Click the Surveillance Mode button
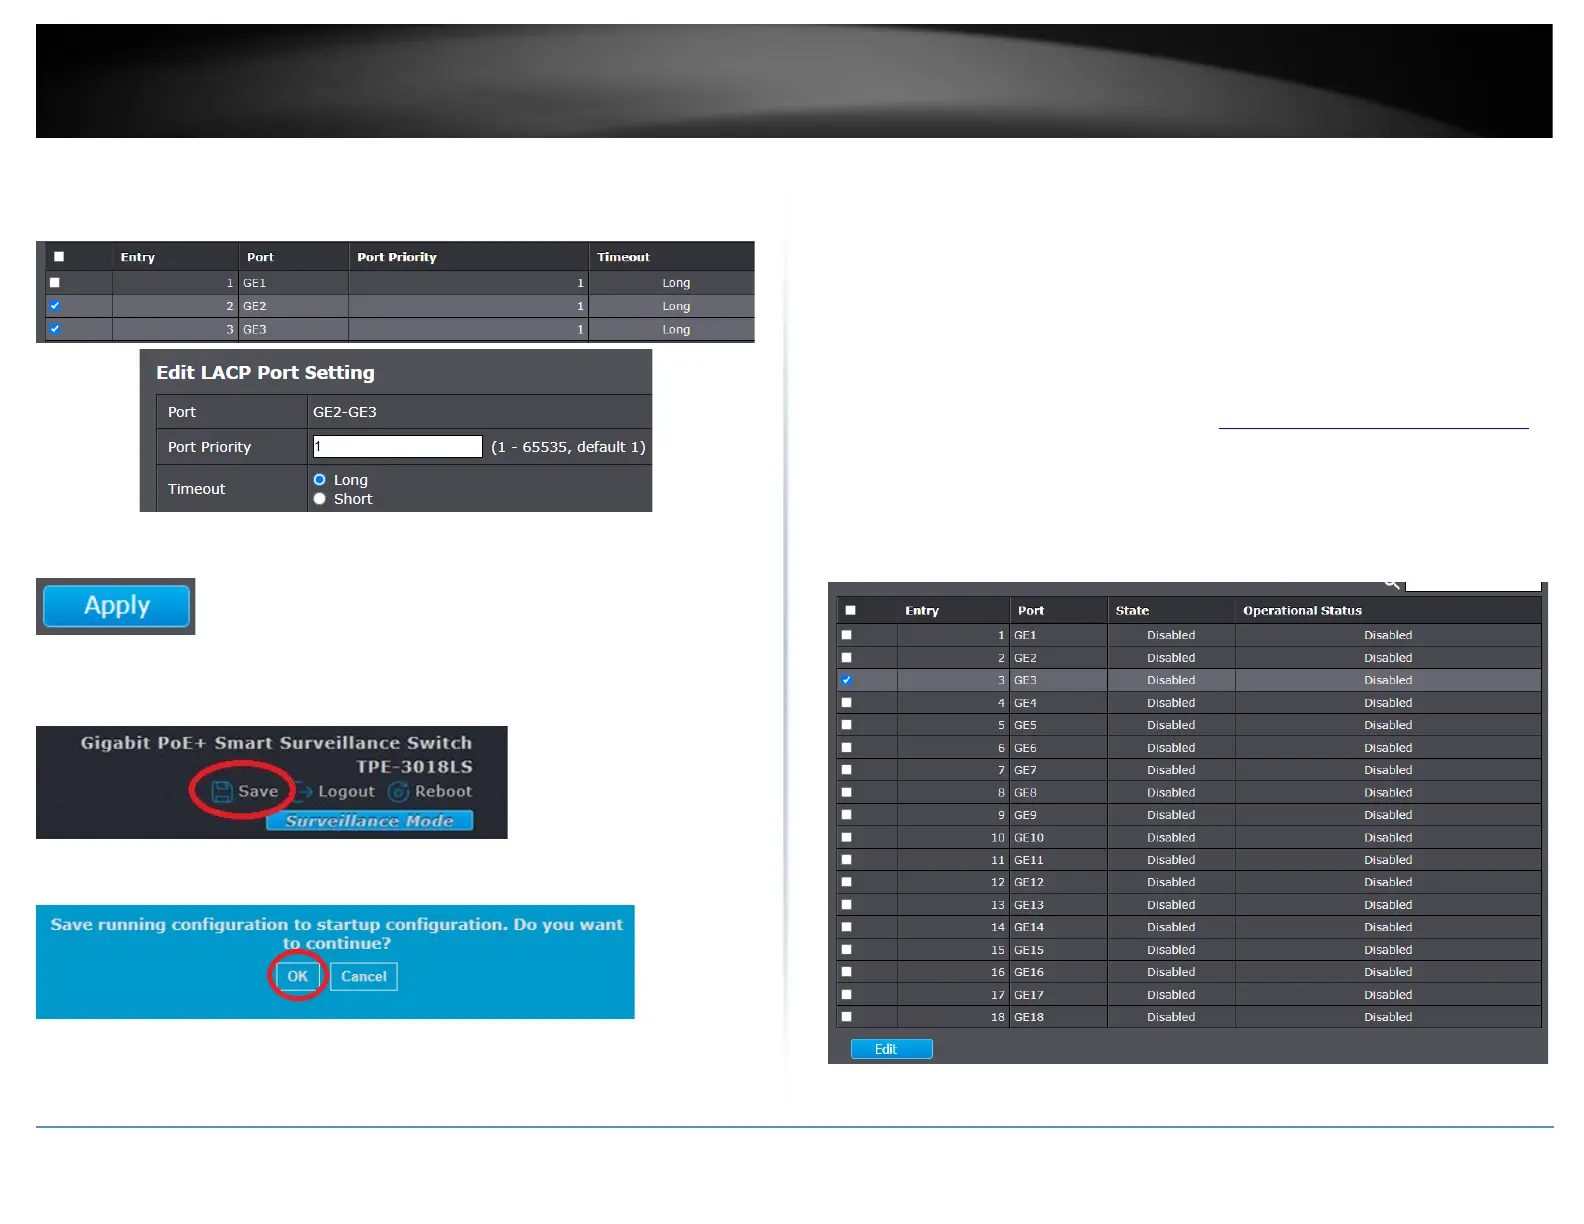Image resolution: width=1584 pixels, height=1224 pixels. pos(370,821)
